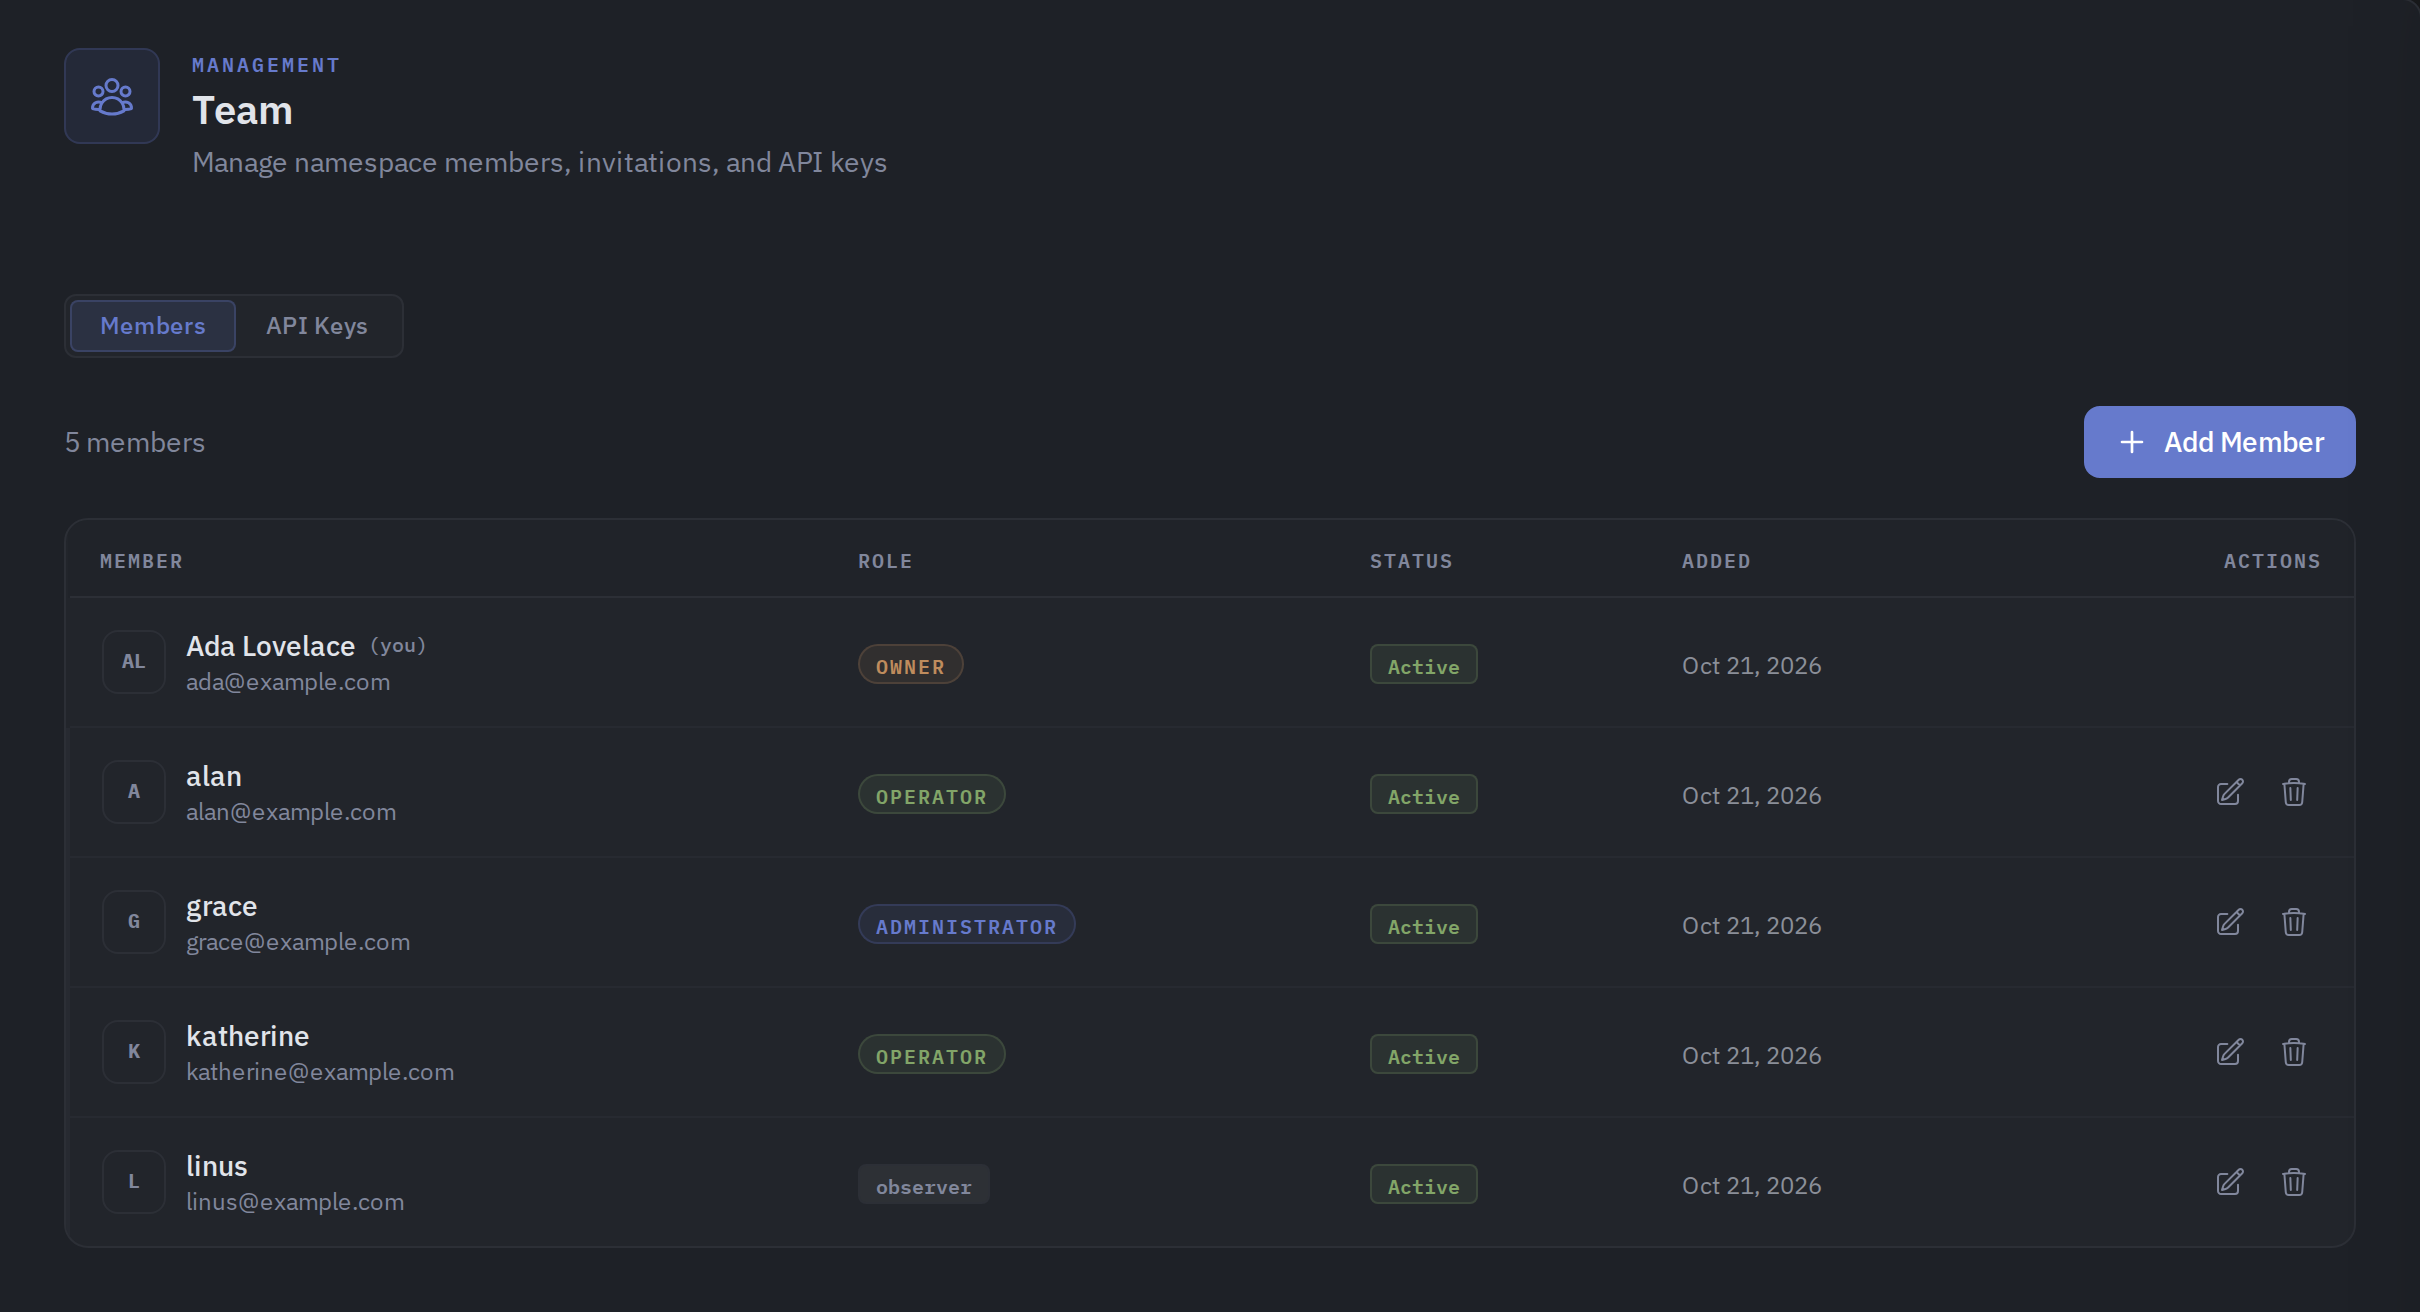The height and width of the screenshot is (1312, 2420).
Task: Click trash icon in katherine's row
Action: pyautogui.click(x=2294, y=1052)
